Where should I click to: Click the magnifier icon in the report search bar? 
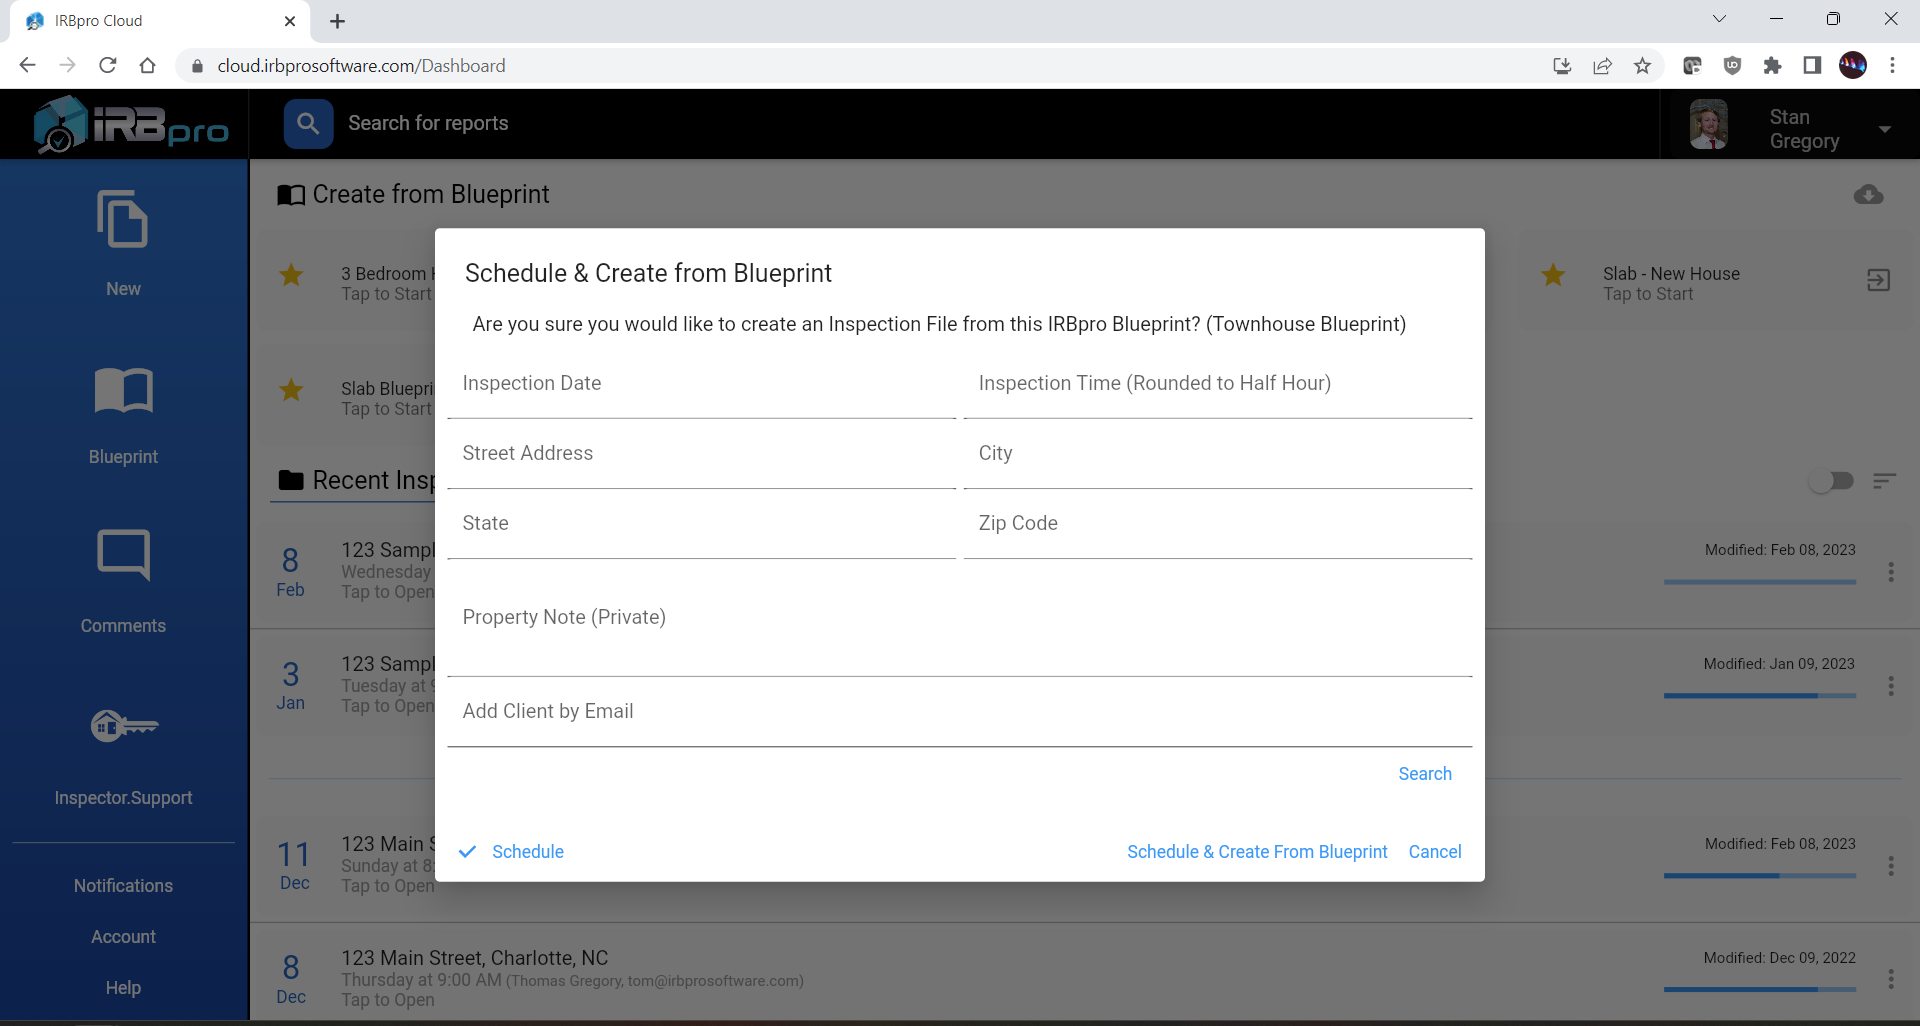coord(308,123)
